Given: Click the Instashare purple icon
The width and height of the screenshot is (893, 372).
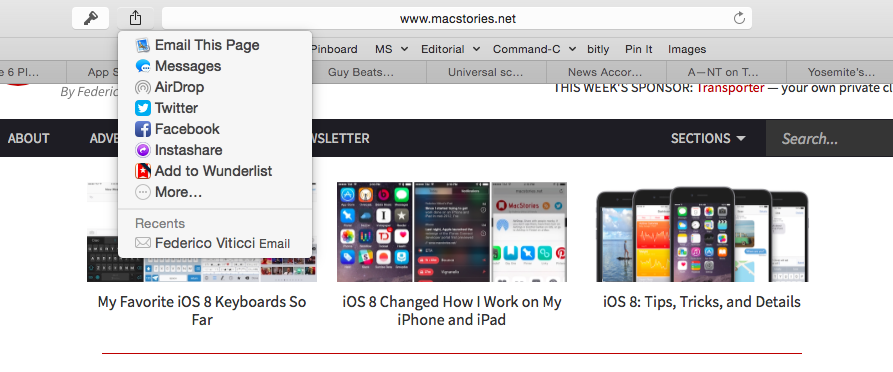Looking at the screenshot, I should 142,150.
